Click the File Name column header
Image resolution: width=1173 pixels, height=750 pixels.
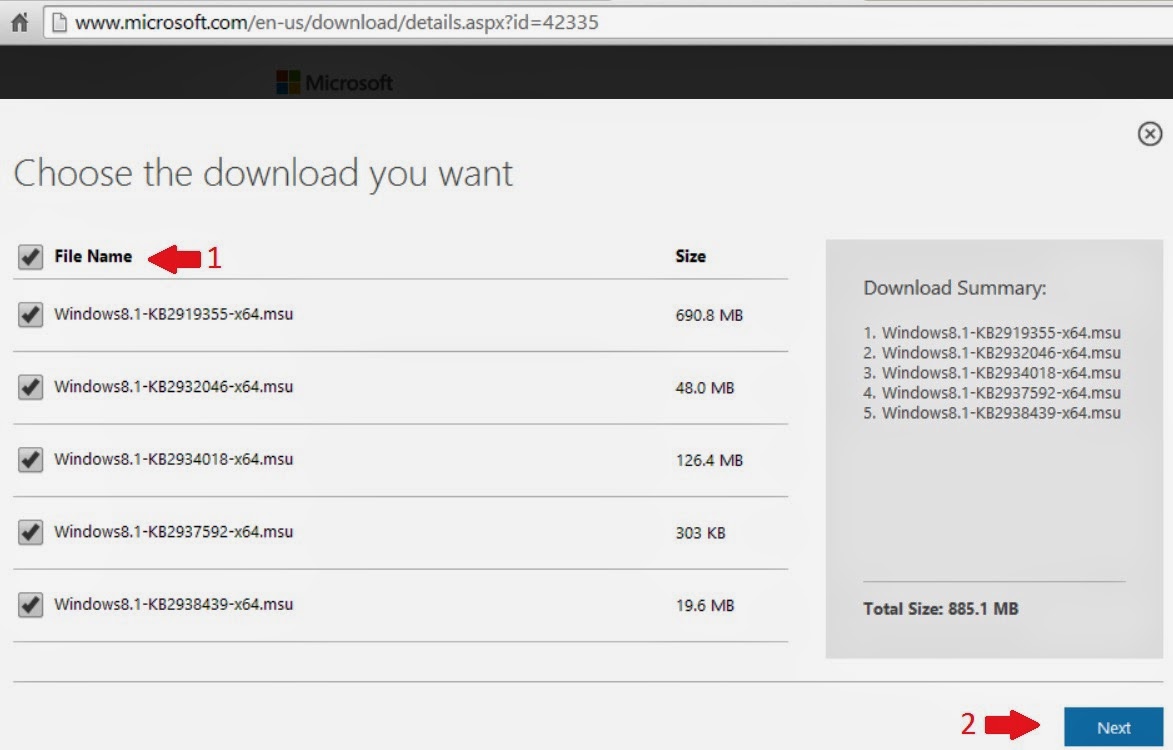point(93,256)
